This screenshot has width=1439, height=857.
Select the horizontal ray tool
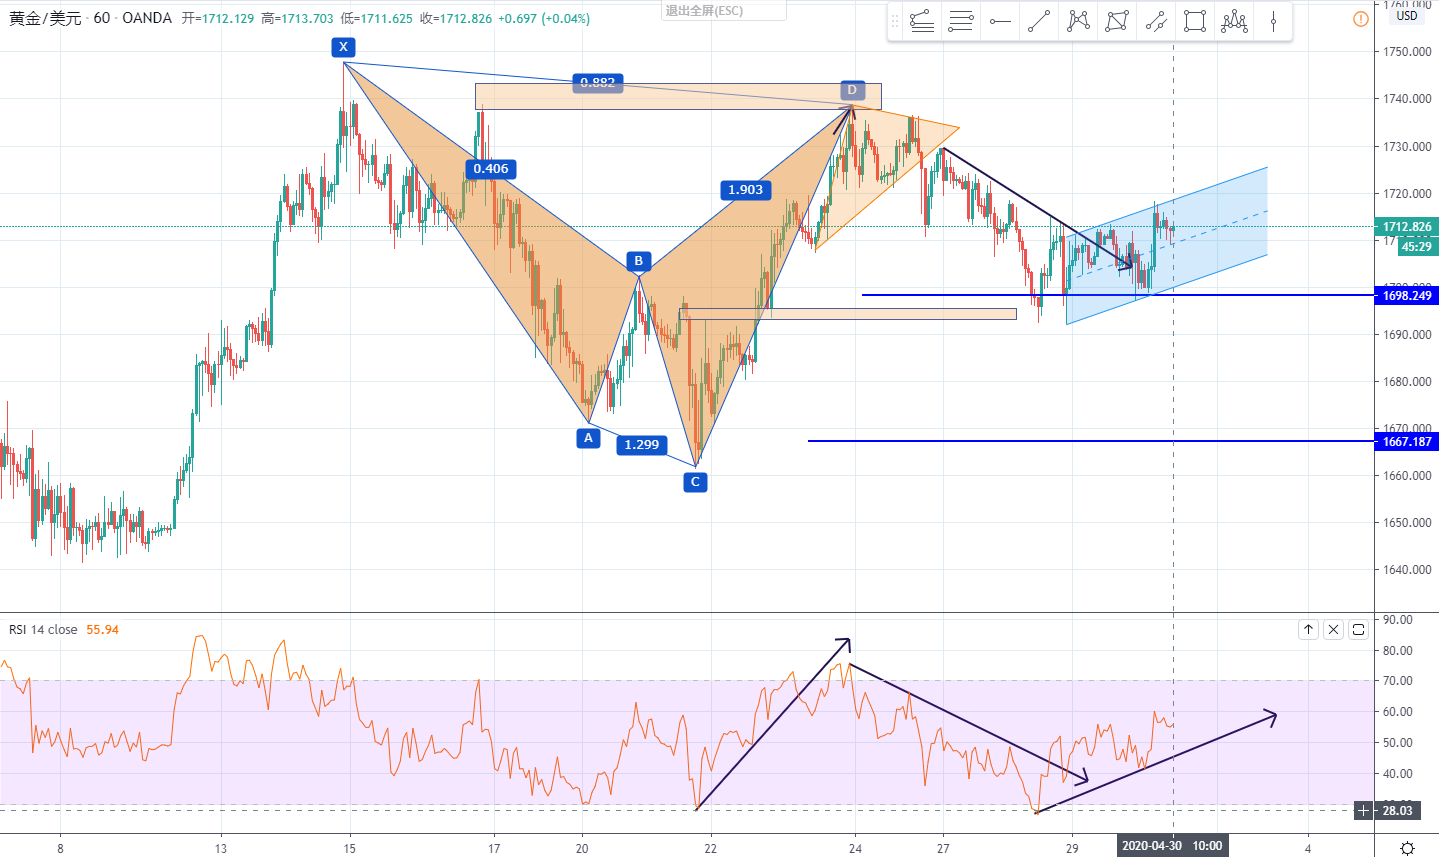pos(1000,21)
